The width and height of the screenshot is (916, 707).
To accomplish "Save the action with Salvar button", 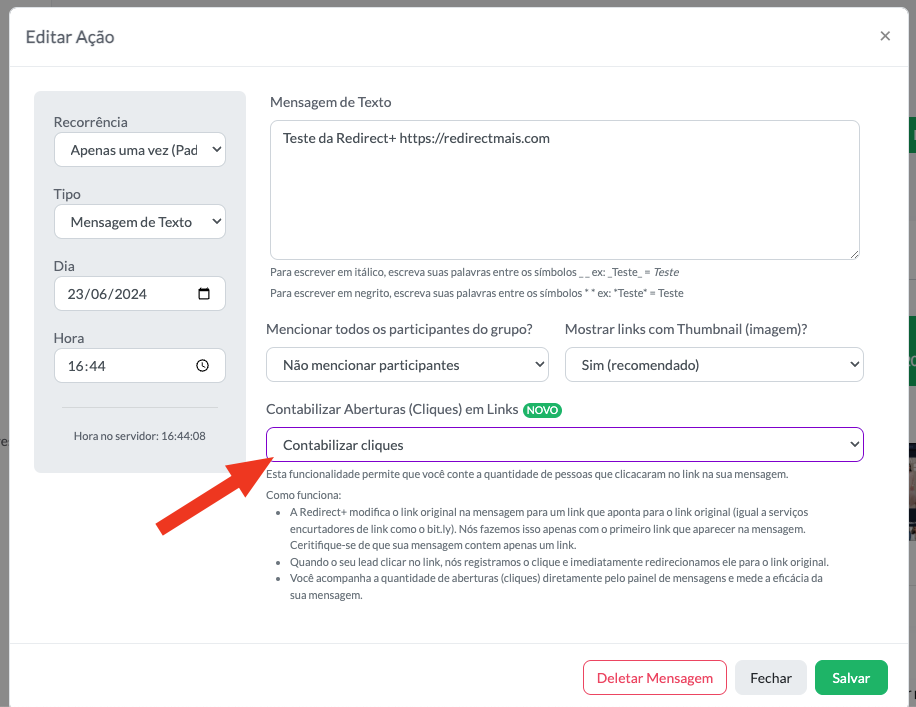I will (851, 678).
